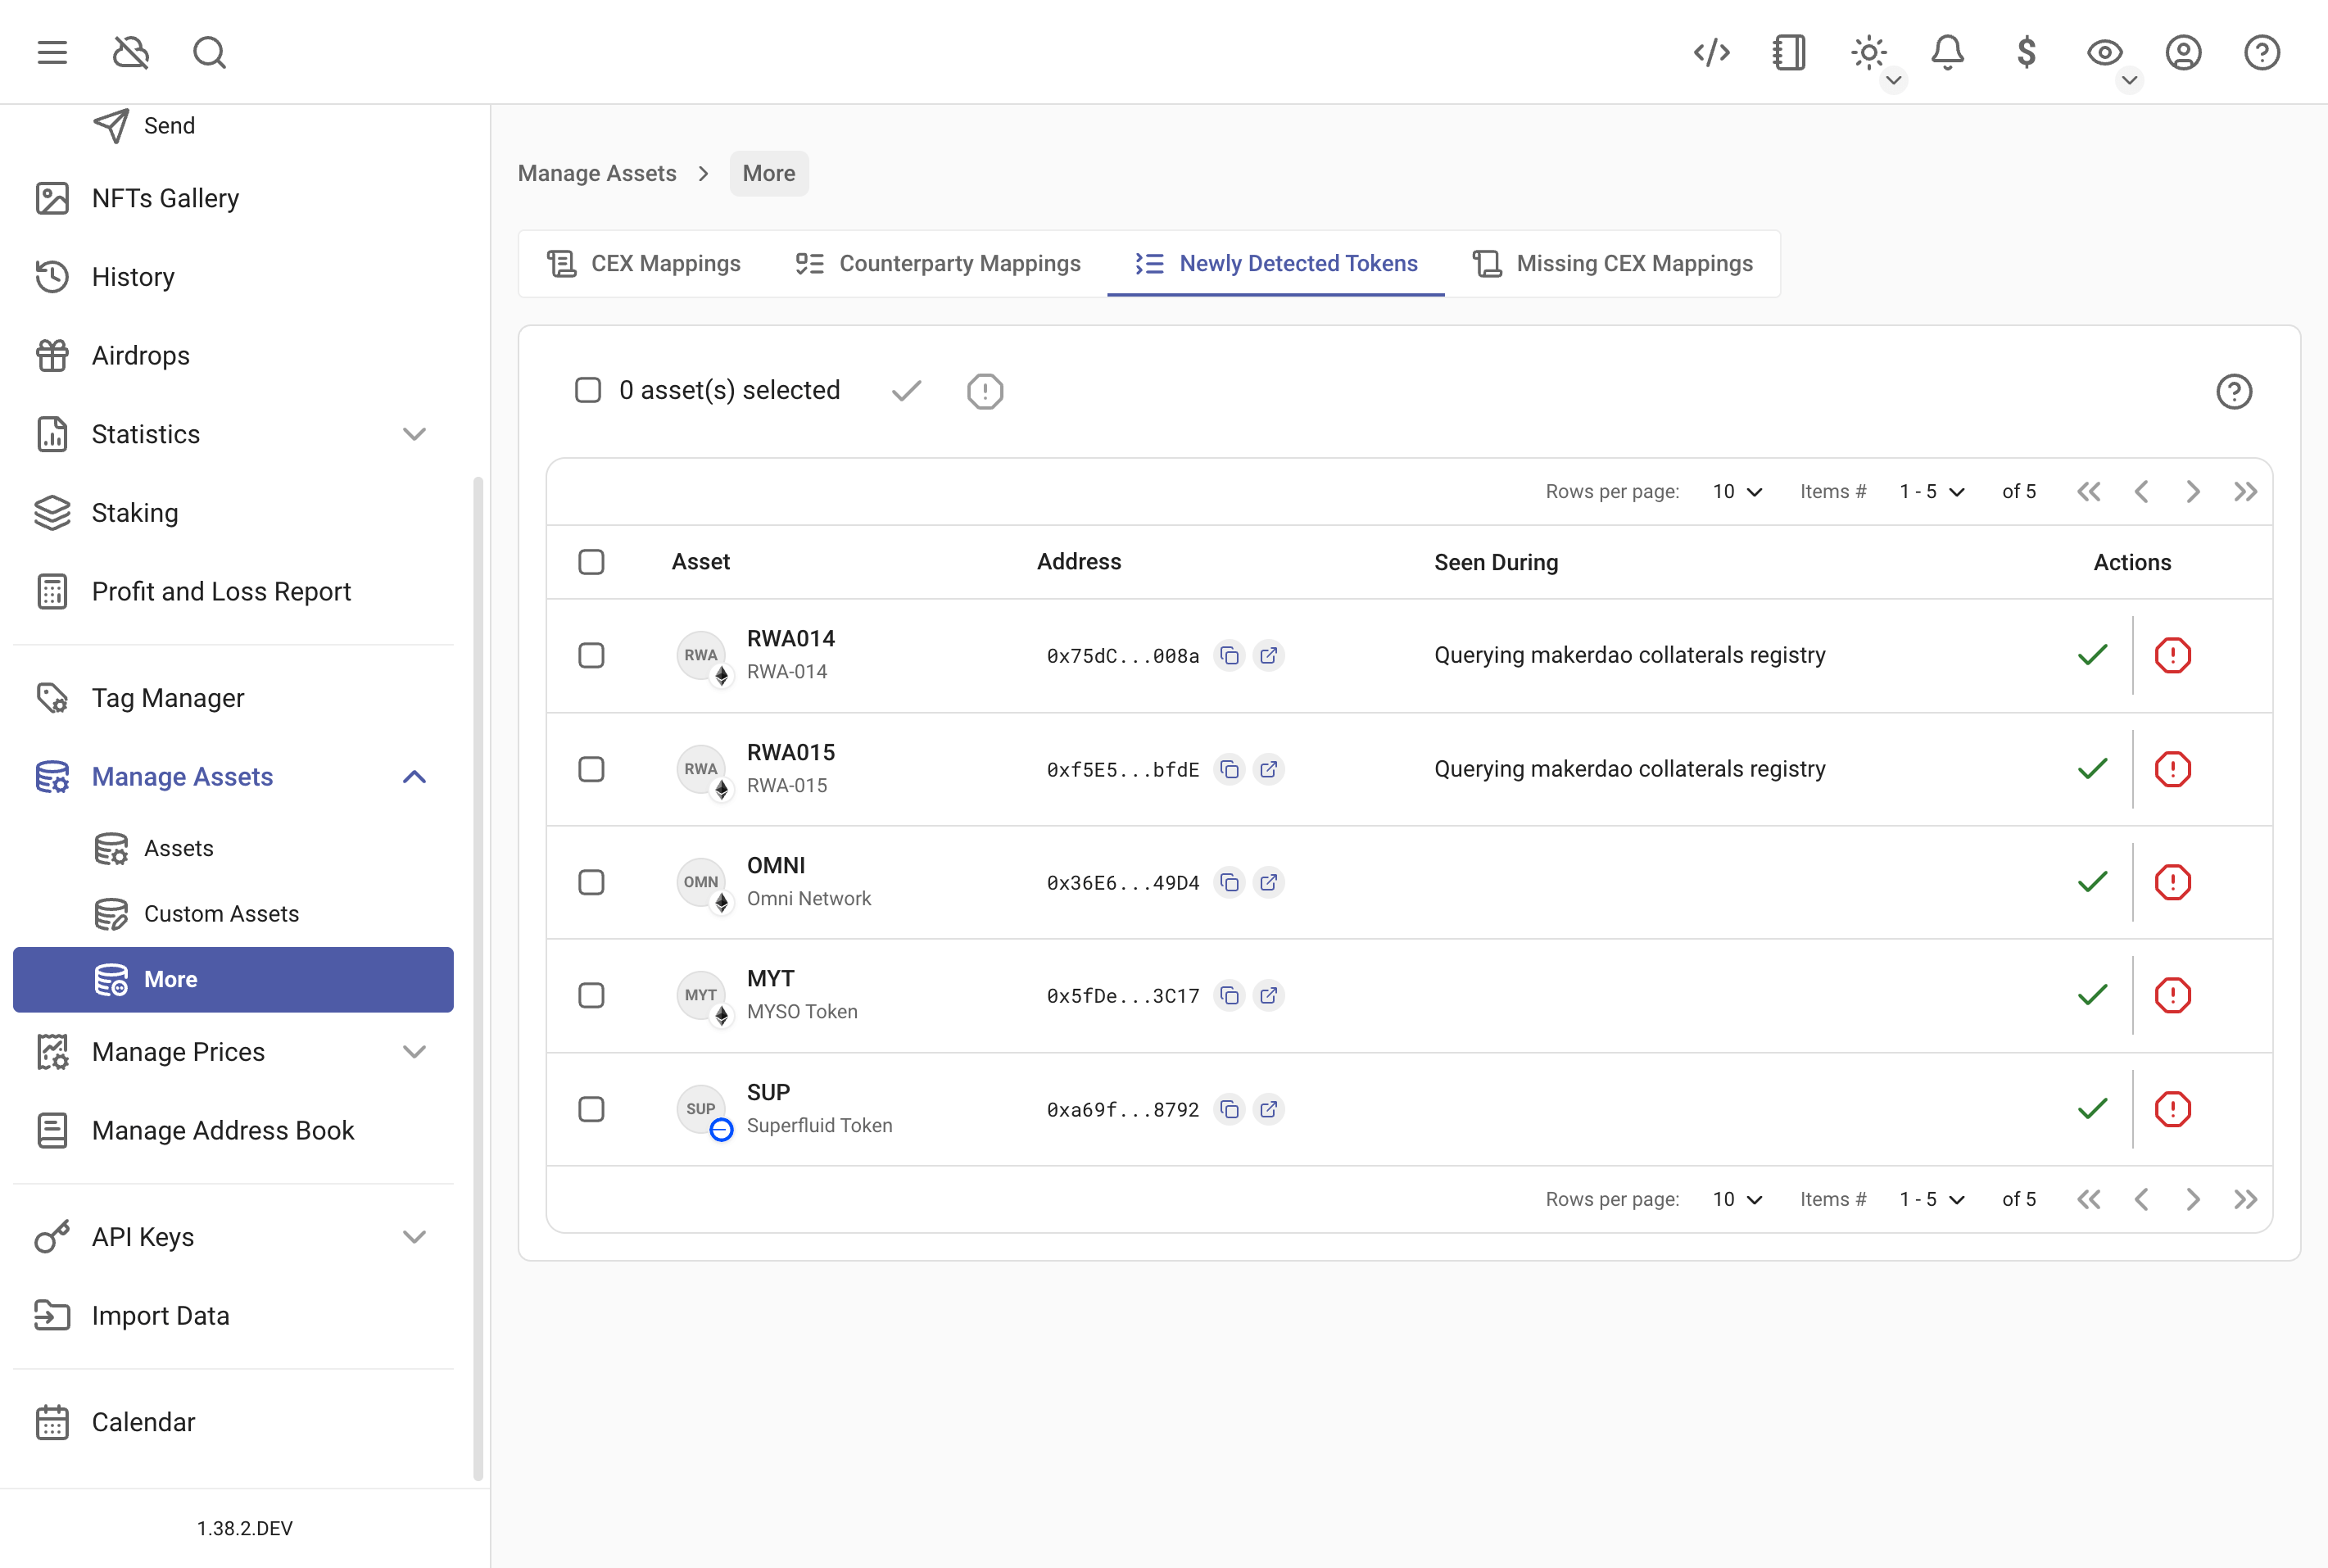Toggle the table header select-all checkbox
The width and height of the screenshot is (2328, 1568).
point(591,562)
